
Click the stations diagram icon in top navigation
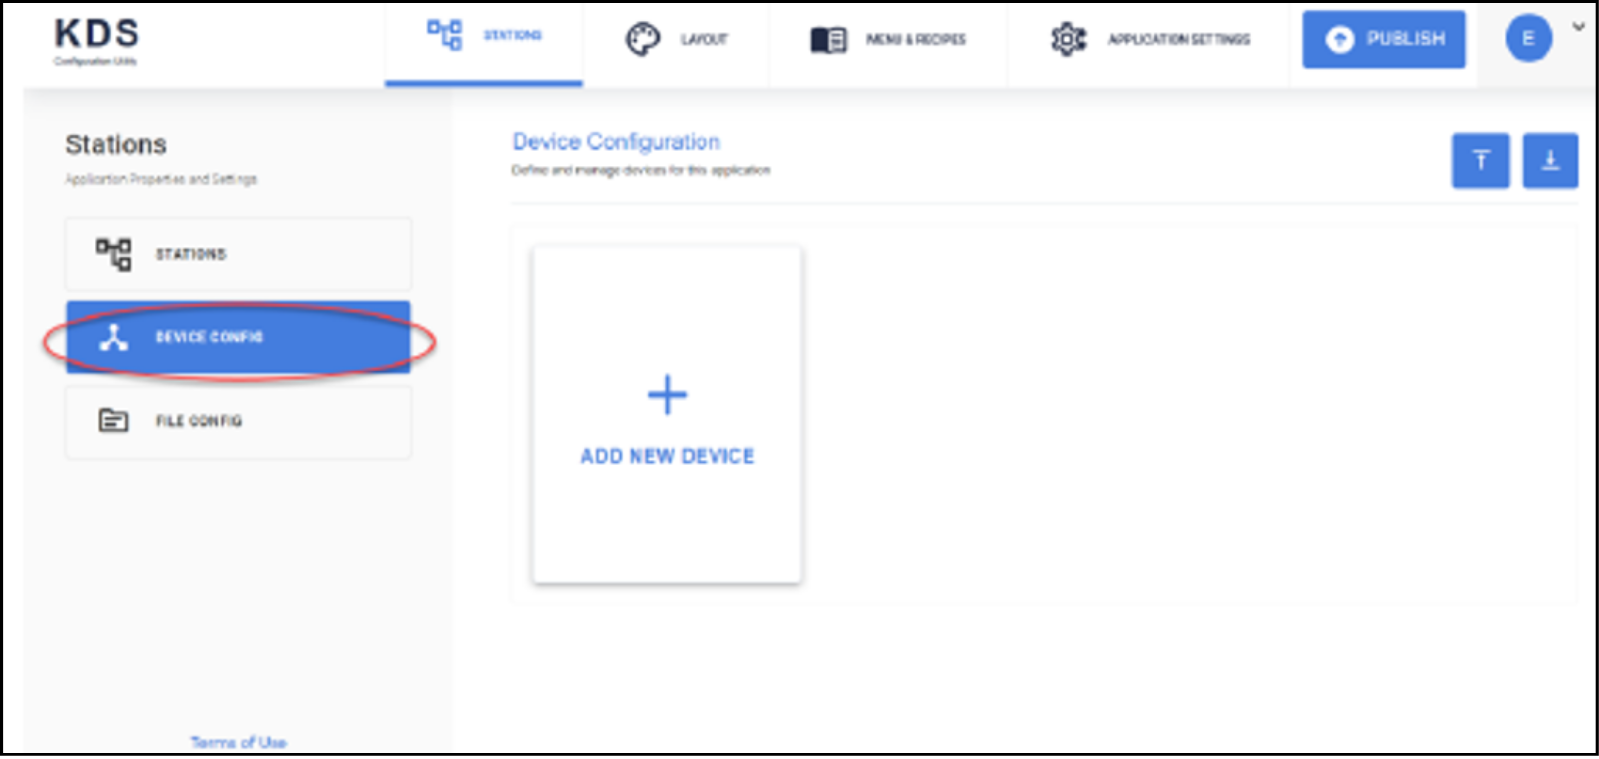(x=445, y=34)
